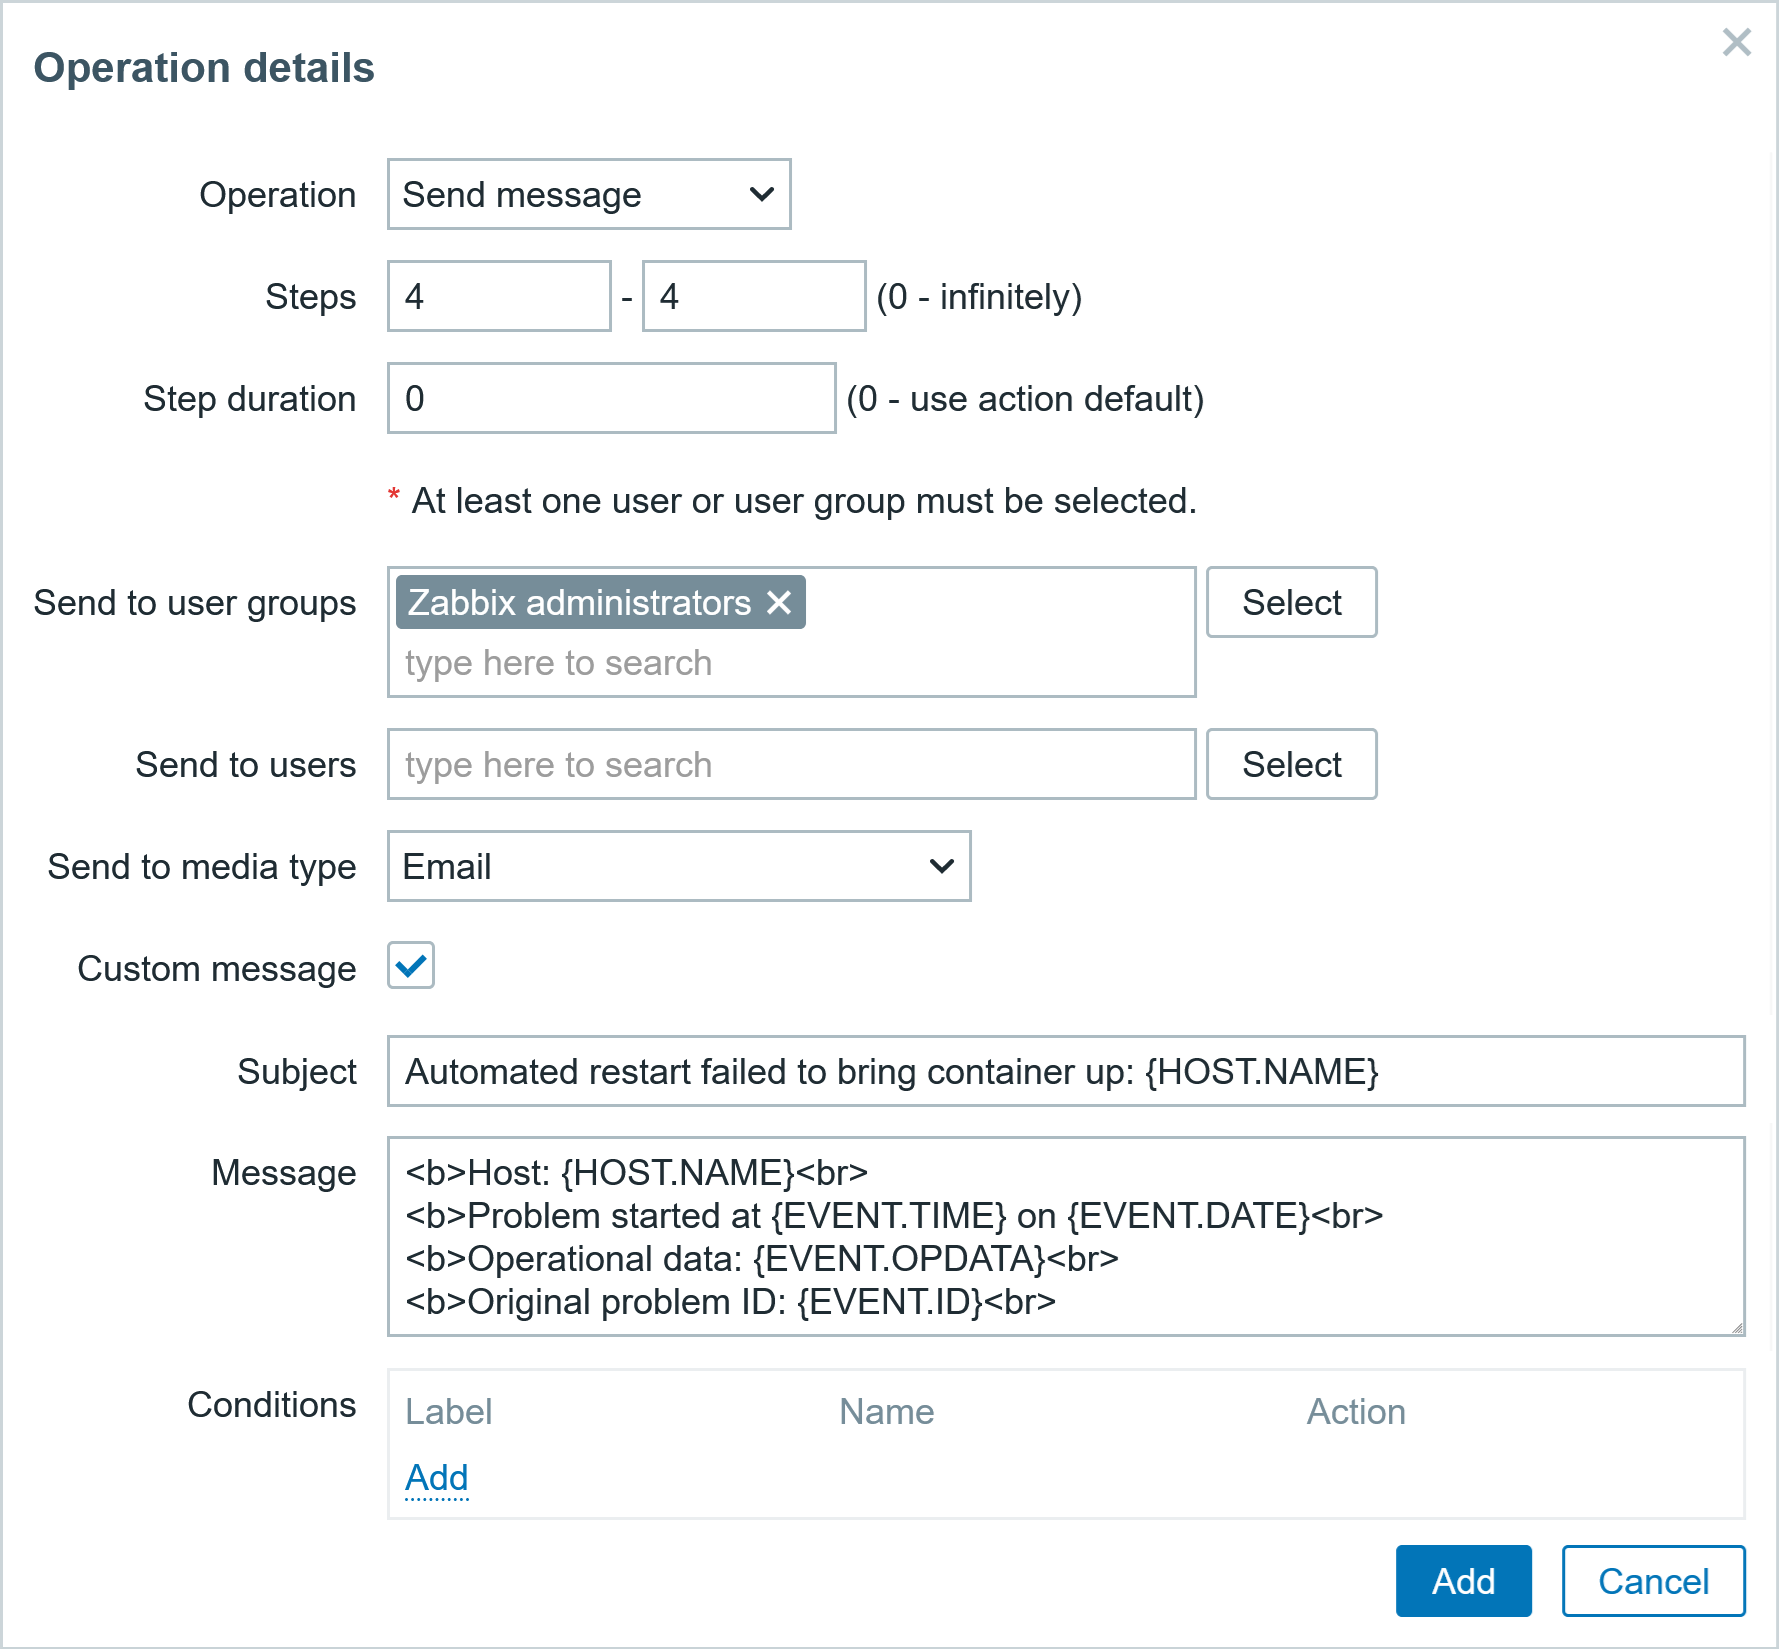
Task: Click the Send to users search field
Action: [x=791, y=764]
